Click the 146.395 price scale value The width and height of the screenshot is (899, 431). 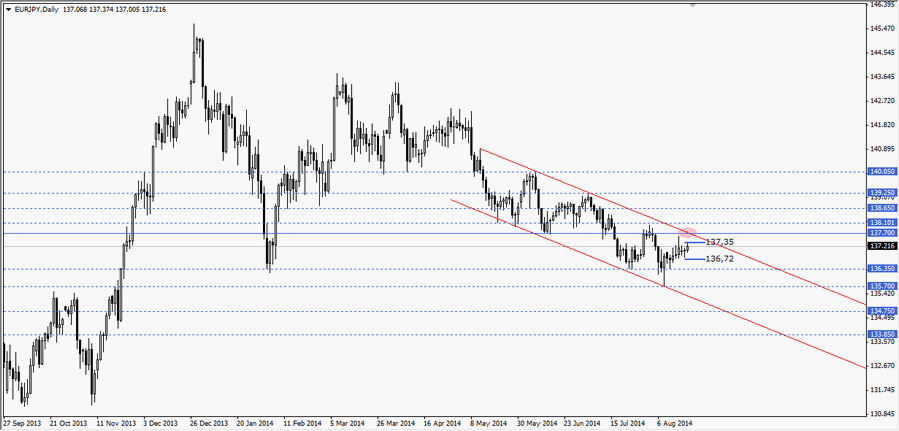click(x=883, y=4)
